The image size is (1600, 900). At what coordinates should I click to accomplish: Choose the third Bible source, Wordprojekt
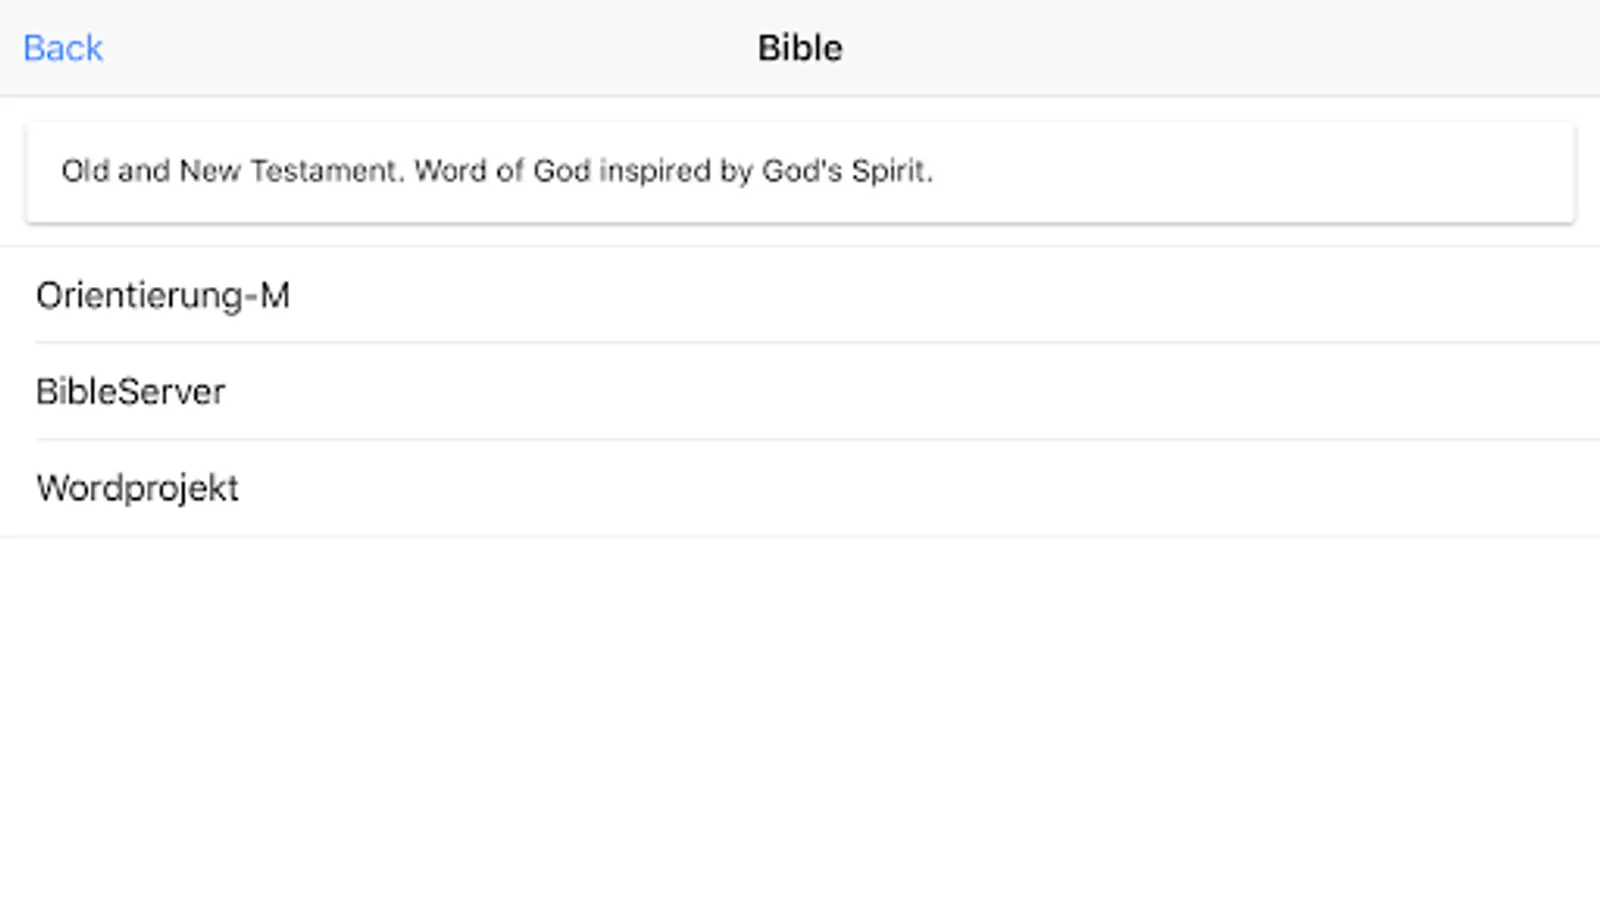(x=800, y=488)
